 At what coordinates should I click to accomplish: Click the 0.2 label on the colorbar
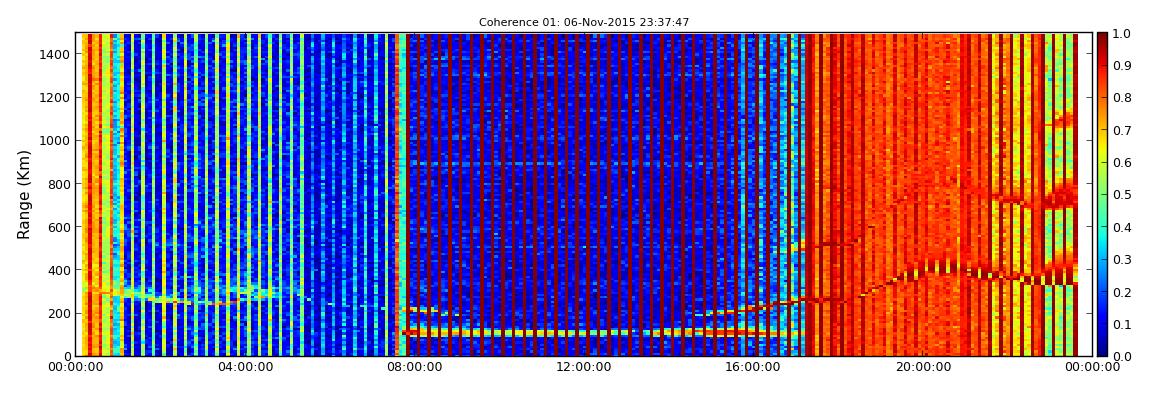click(1123, 292)
